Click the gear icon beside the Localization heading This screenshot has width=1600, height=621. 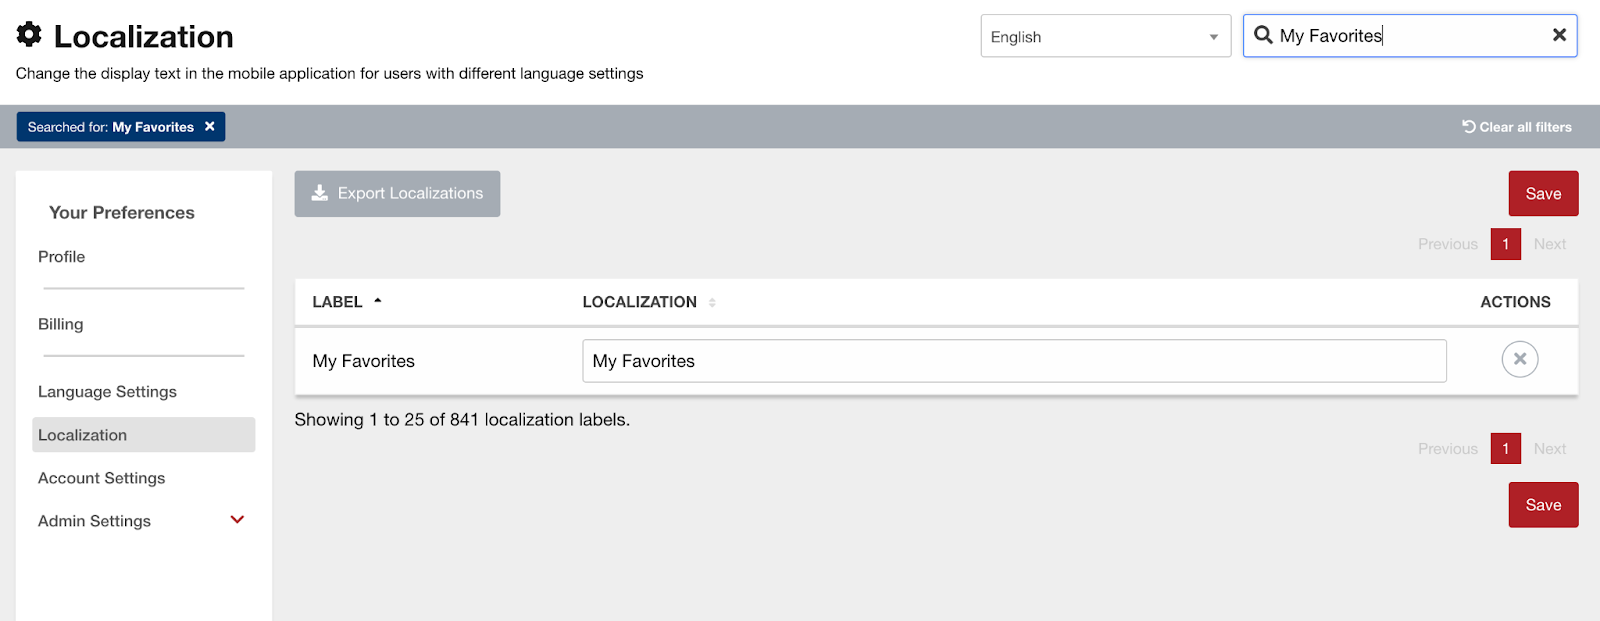(29, 35)
